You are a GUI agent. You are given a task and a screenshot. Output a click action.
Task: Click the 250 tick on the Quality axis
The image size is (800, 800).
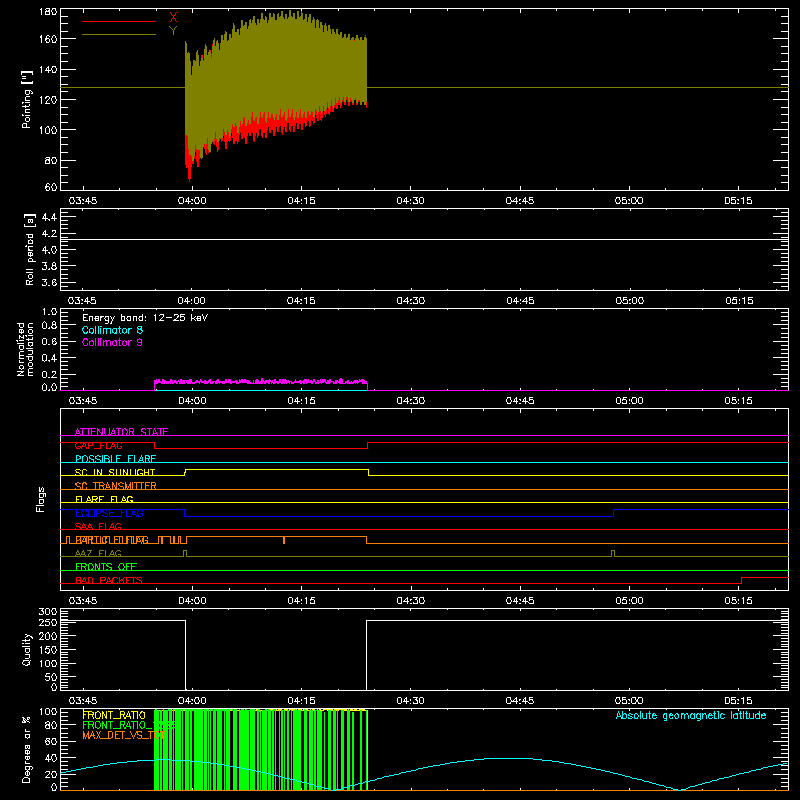coord(48,623)
